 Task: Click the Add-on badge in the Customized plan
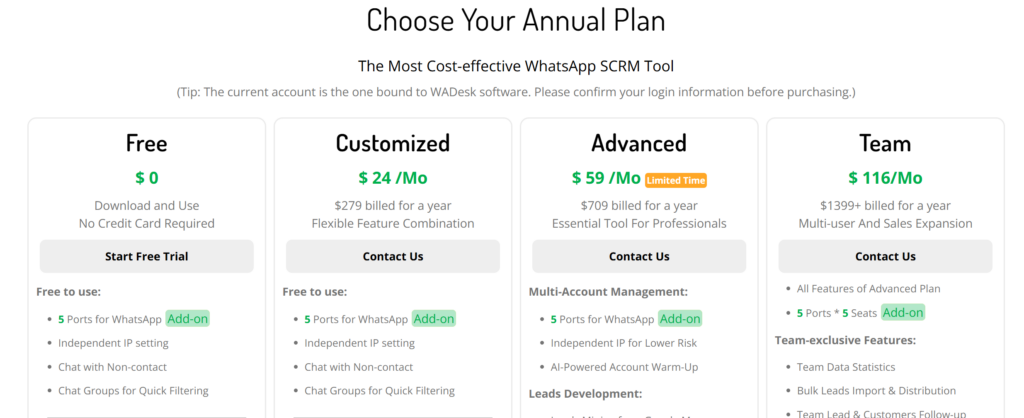434,319
